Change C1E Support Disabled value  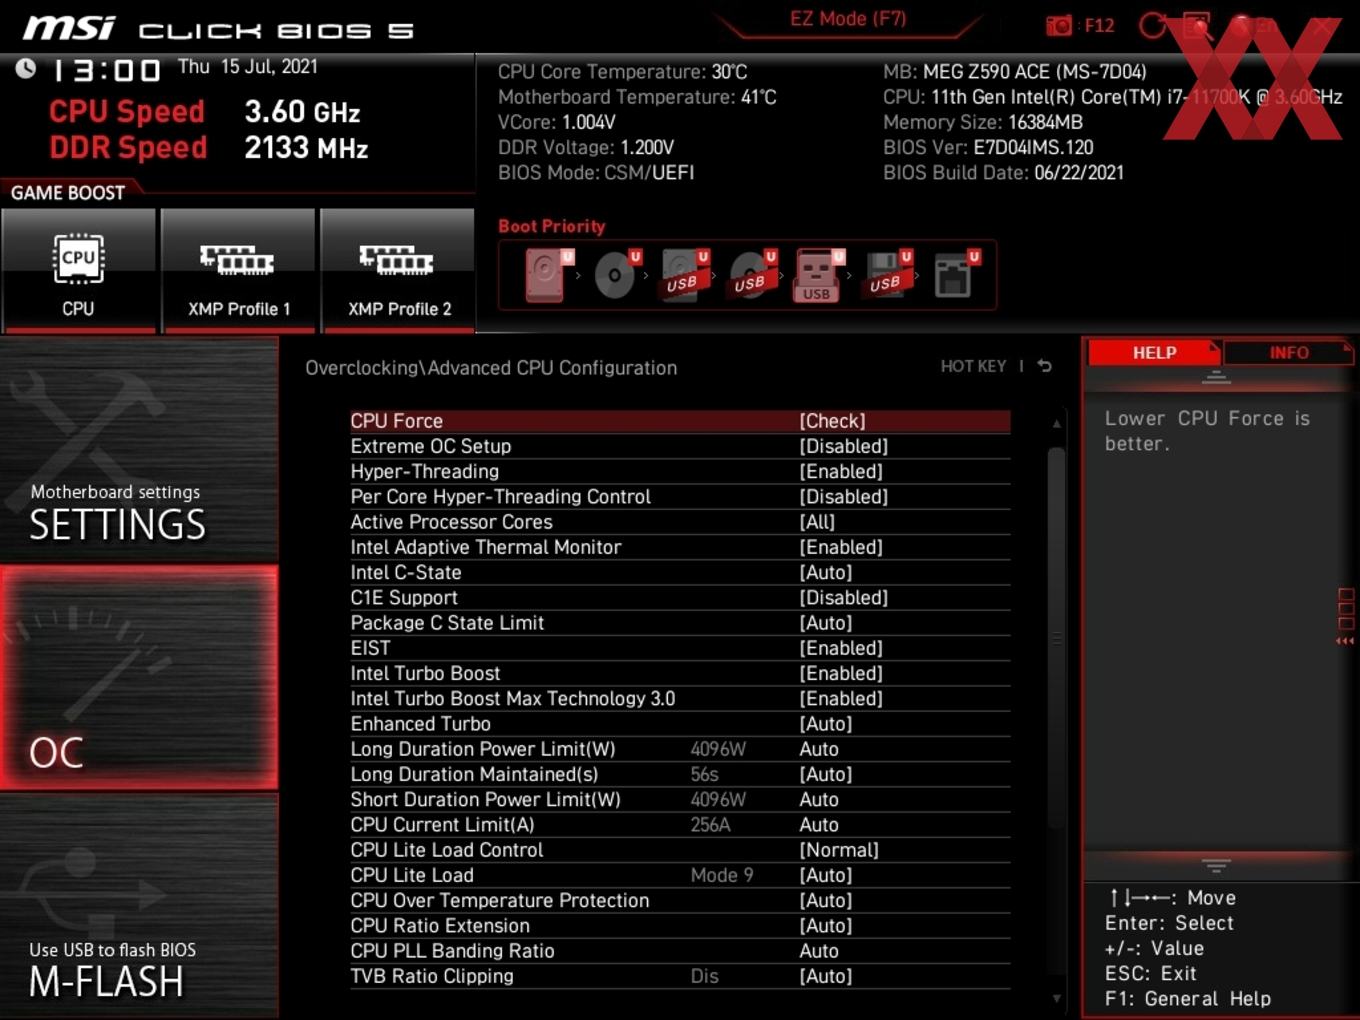click(844, 597)
